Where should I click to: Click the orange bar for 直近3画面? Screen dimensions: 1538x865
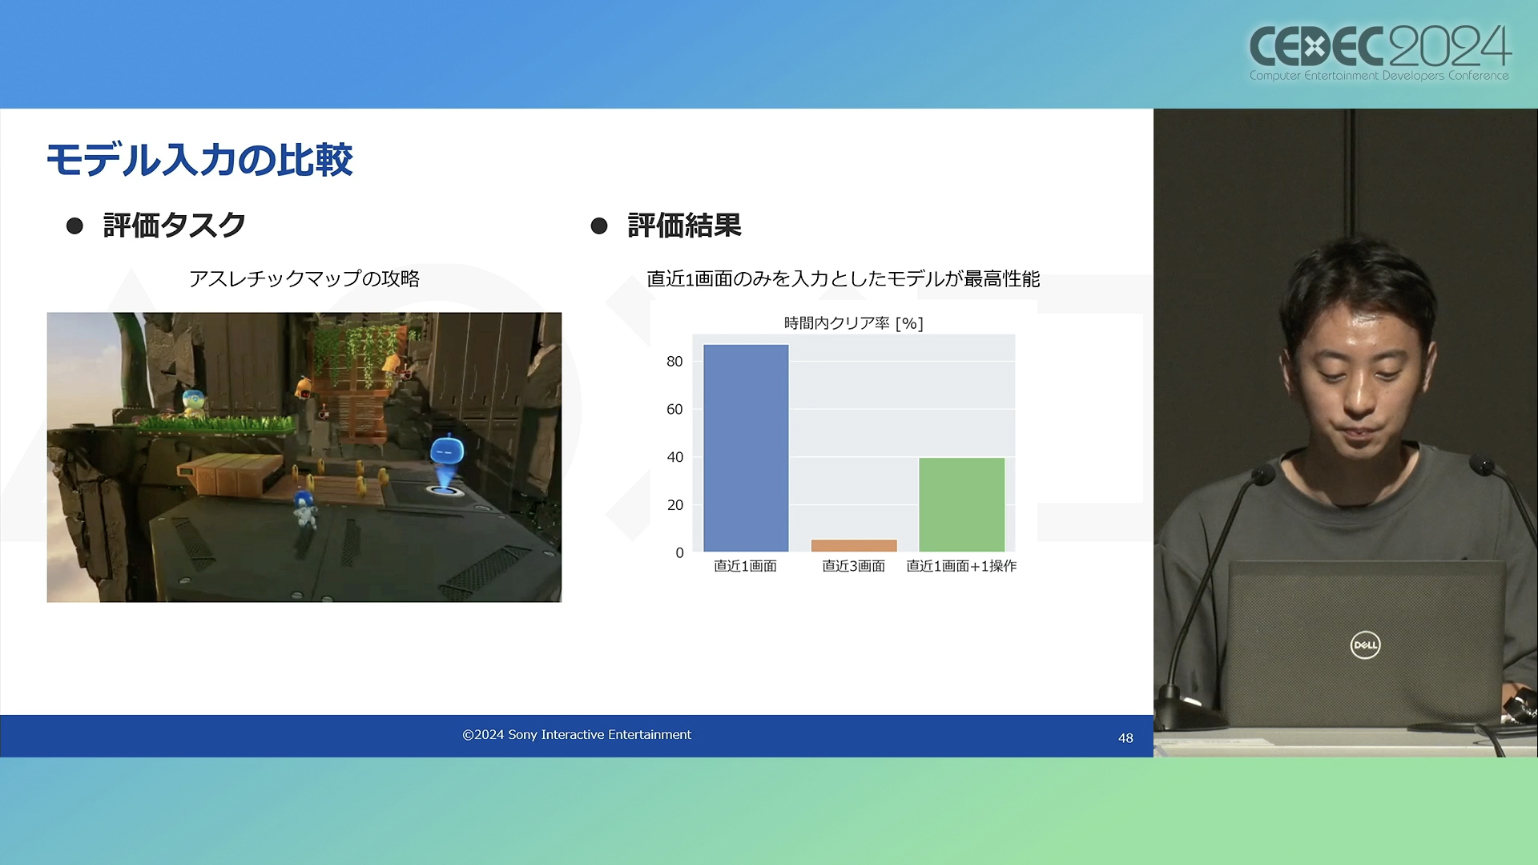tap(854, 546)
